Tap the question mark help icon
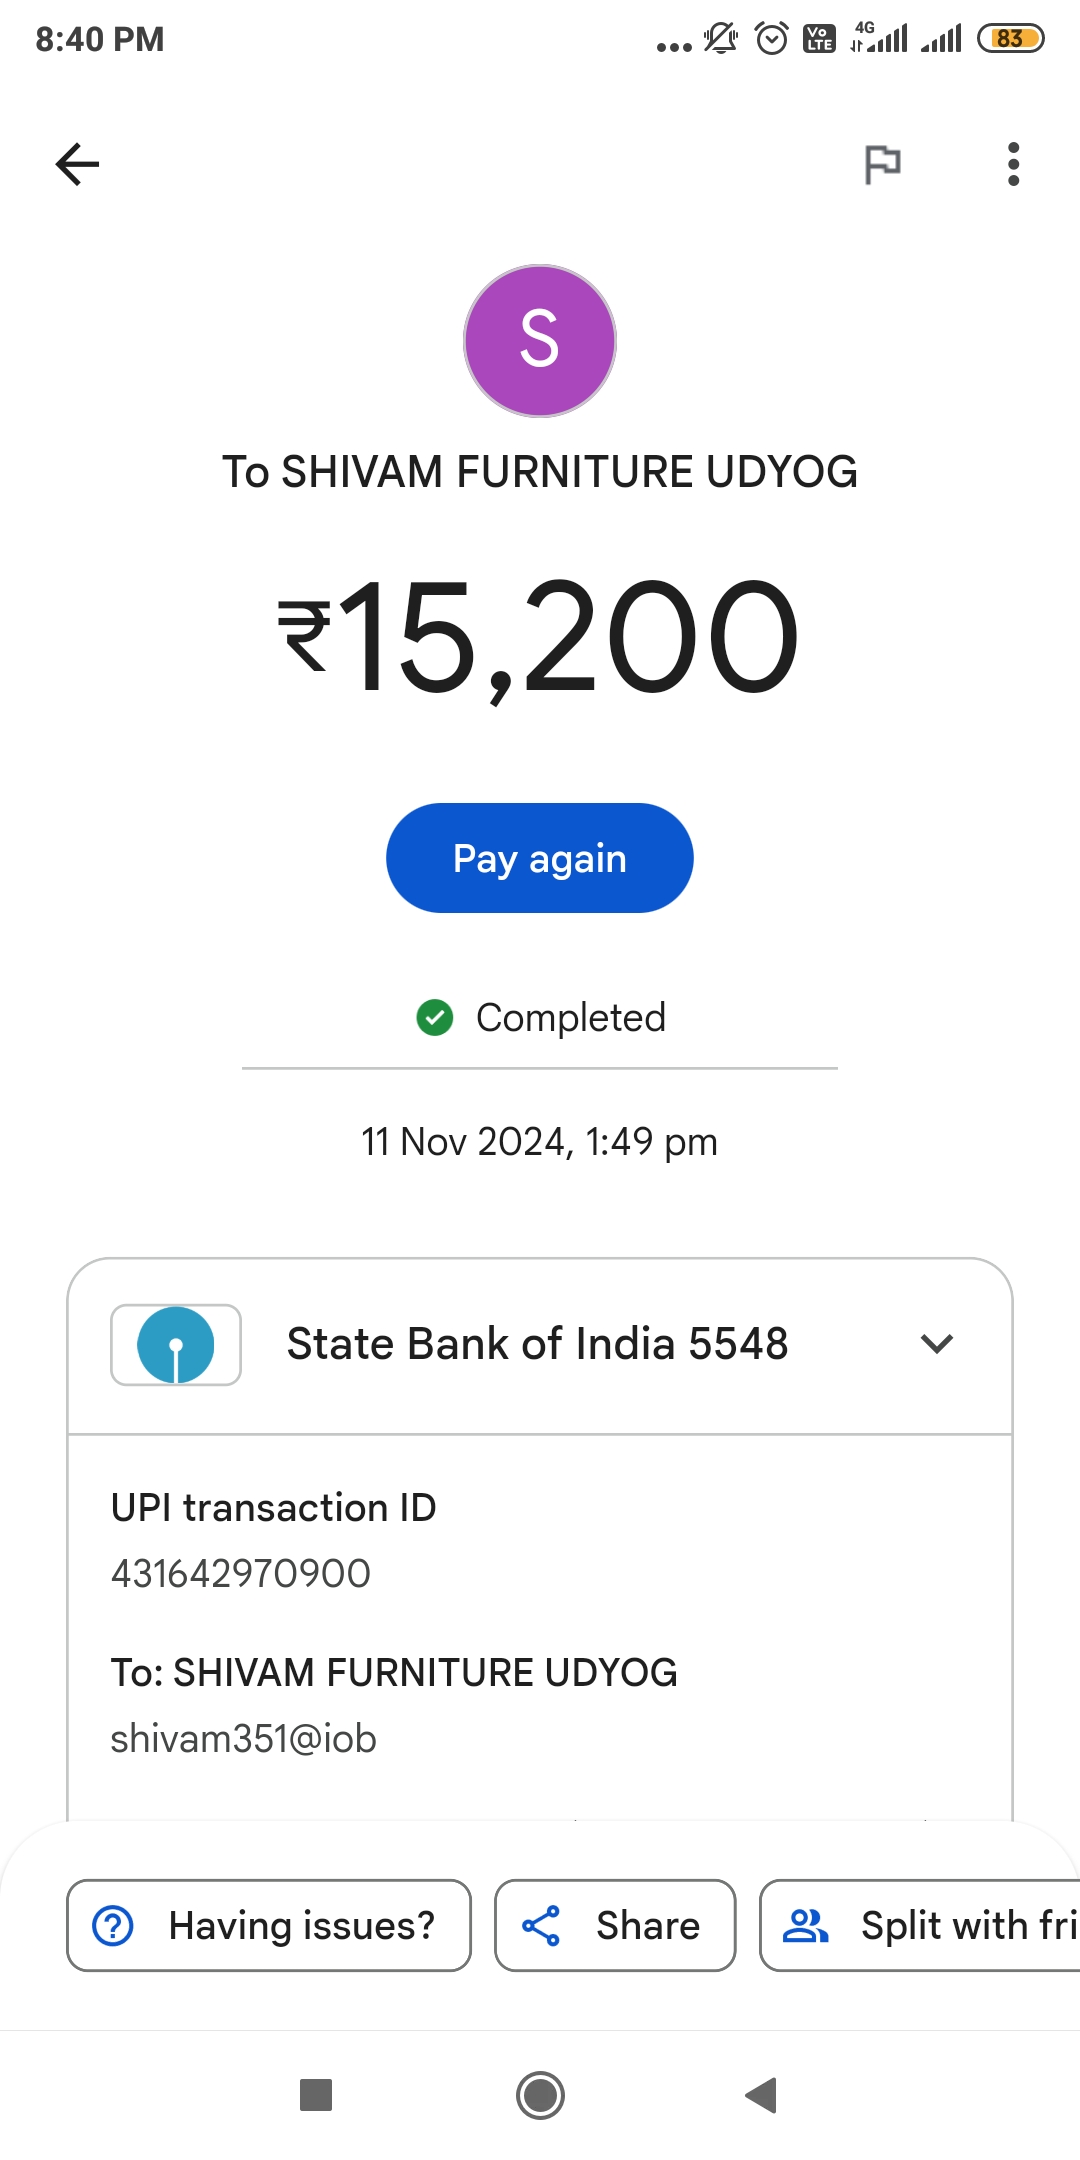This screenshot has height=2160, width=1080. point(113,1925)
